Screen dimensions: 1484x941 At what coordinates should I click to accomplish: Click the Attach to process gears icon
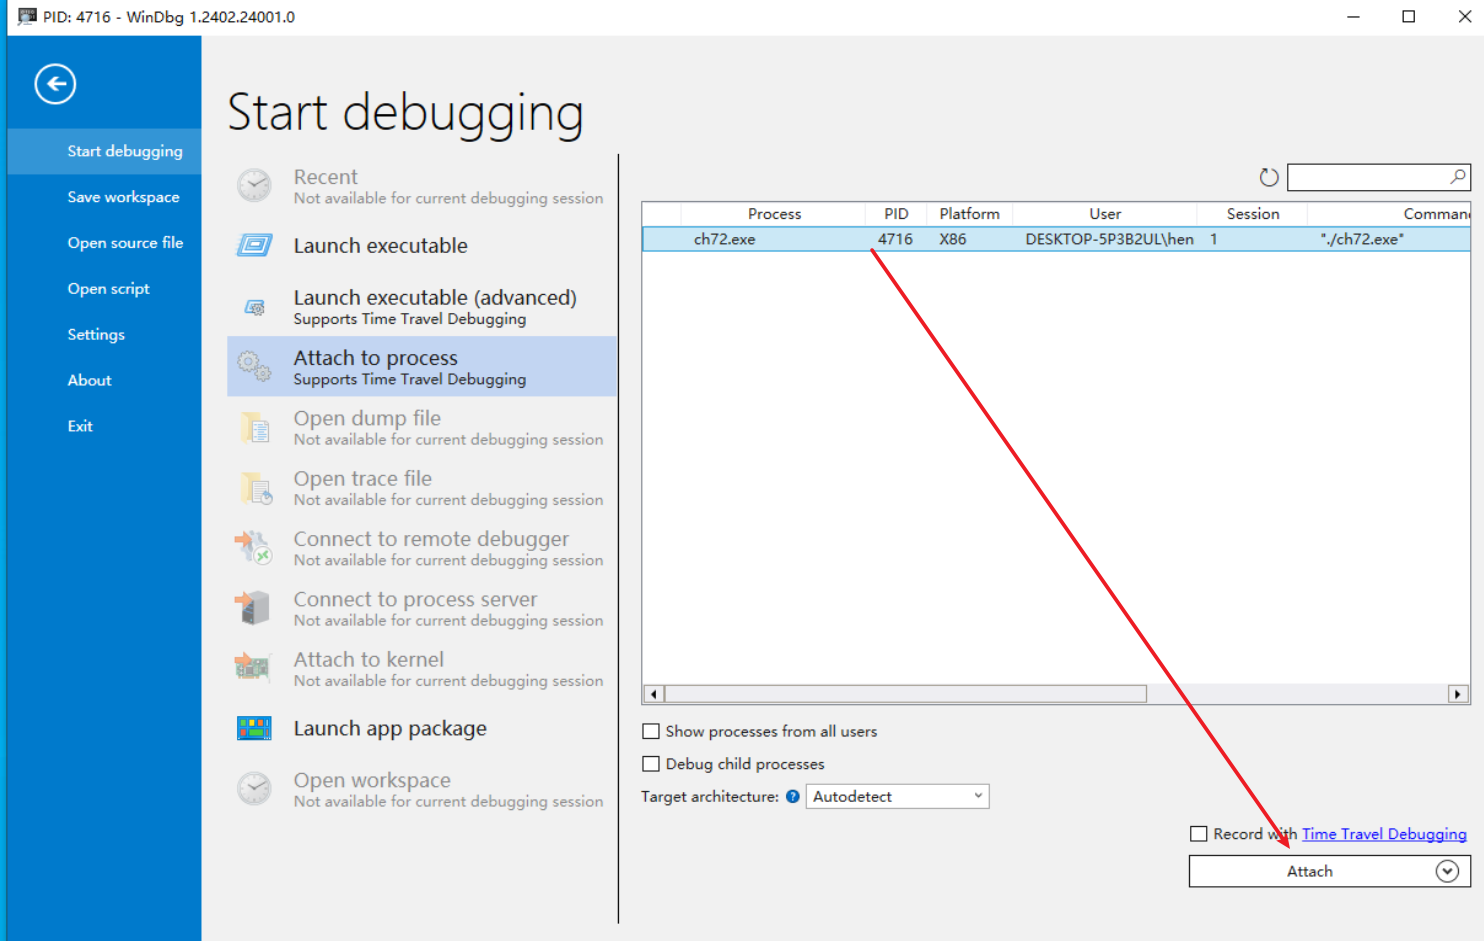[x=254, y=367]
